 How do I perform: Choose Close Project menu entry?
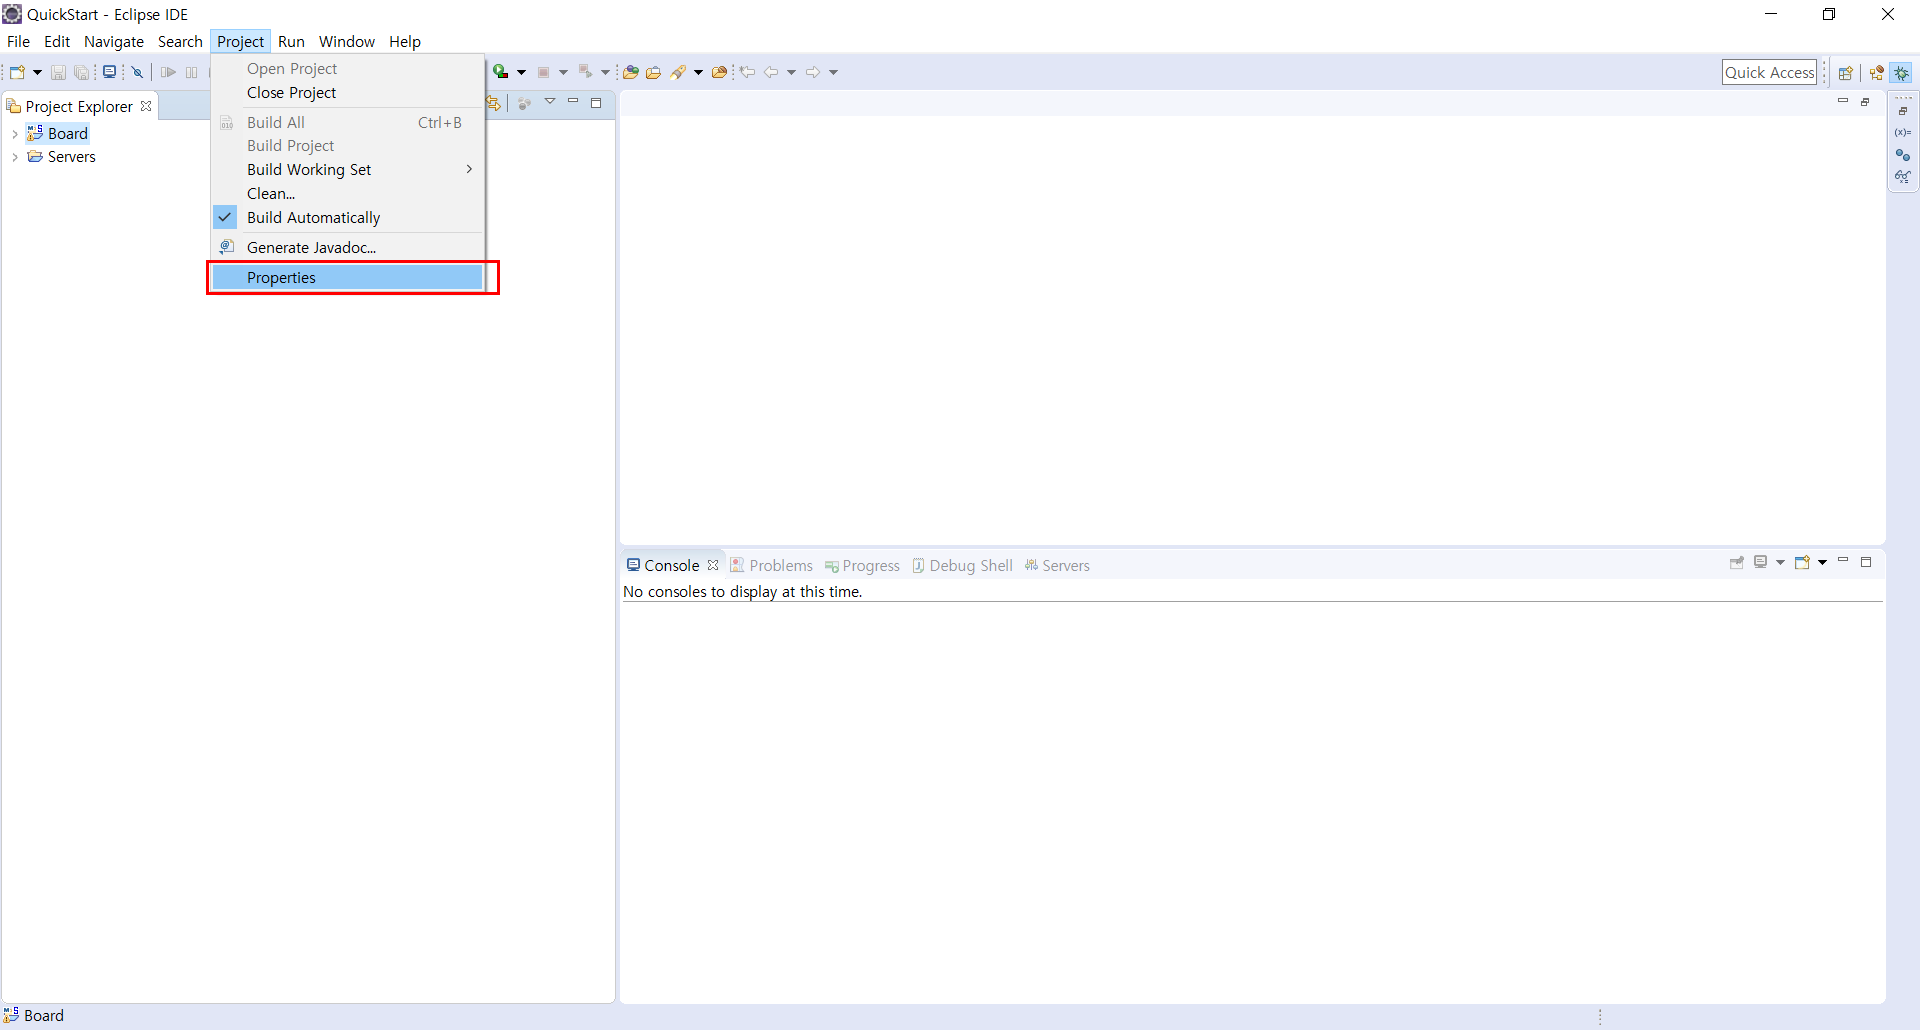click(348, 93)
